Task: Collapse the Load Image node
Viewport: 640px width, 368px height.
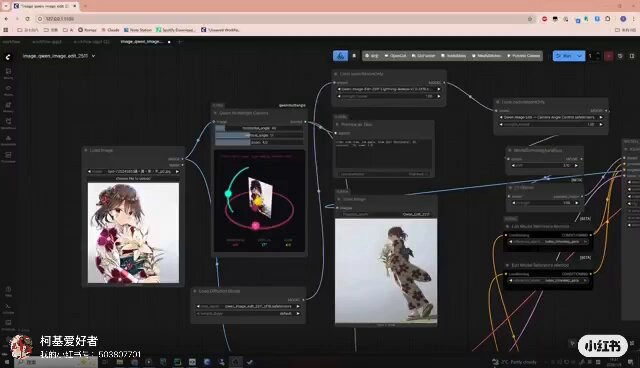Action: 86,150
